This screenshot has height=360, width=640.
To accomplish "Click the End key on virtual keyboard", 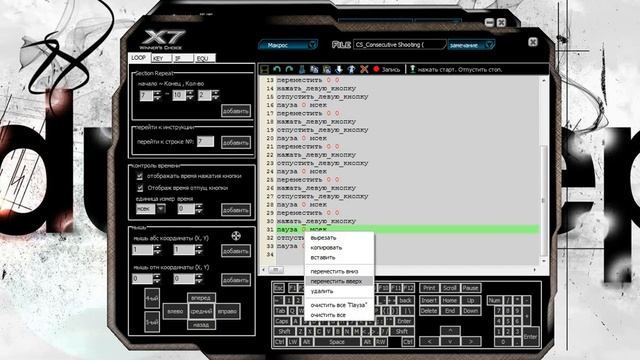I will (x=450, y=311).
